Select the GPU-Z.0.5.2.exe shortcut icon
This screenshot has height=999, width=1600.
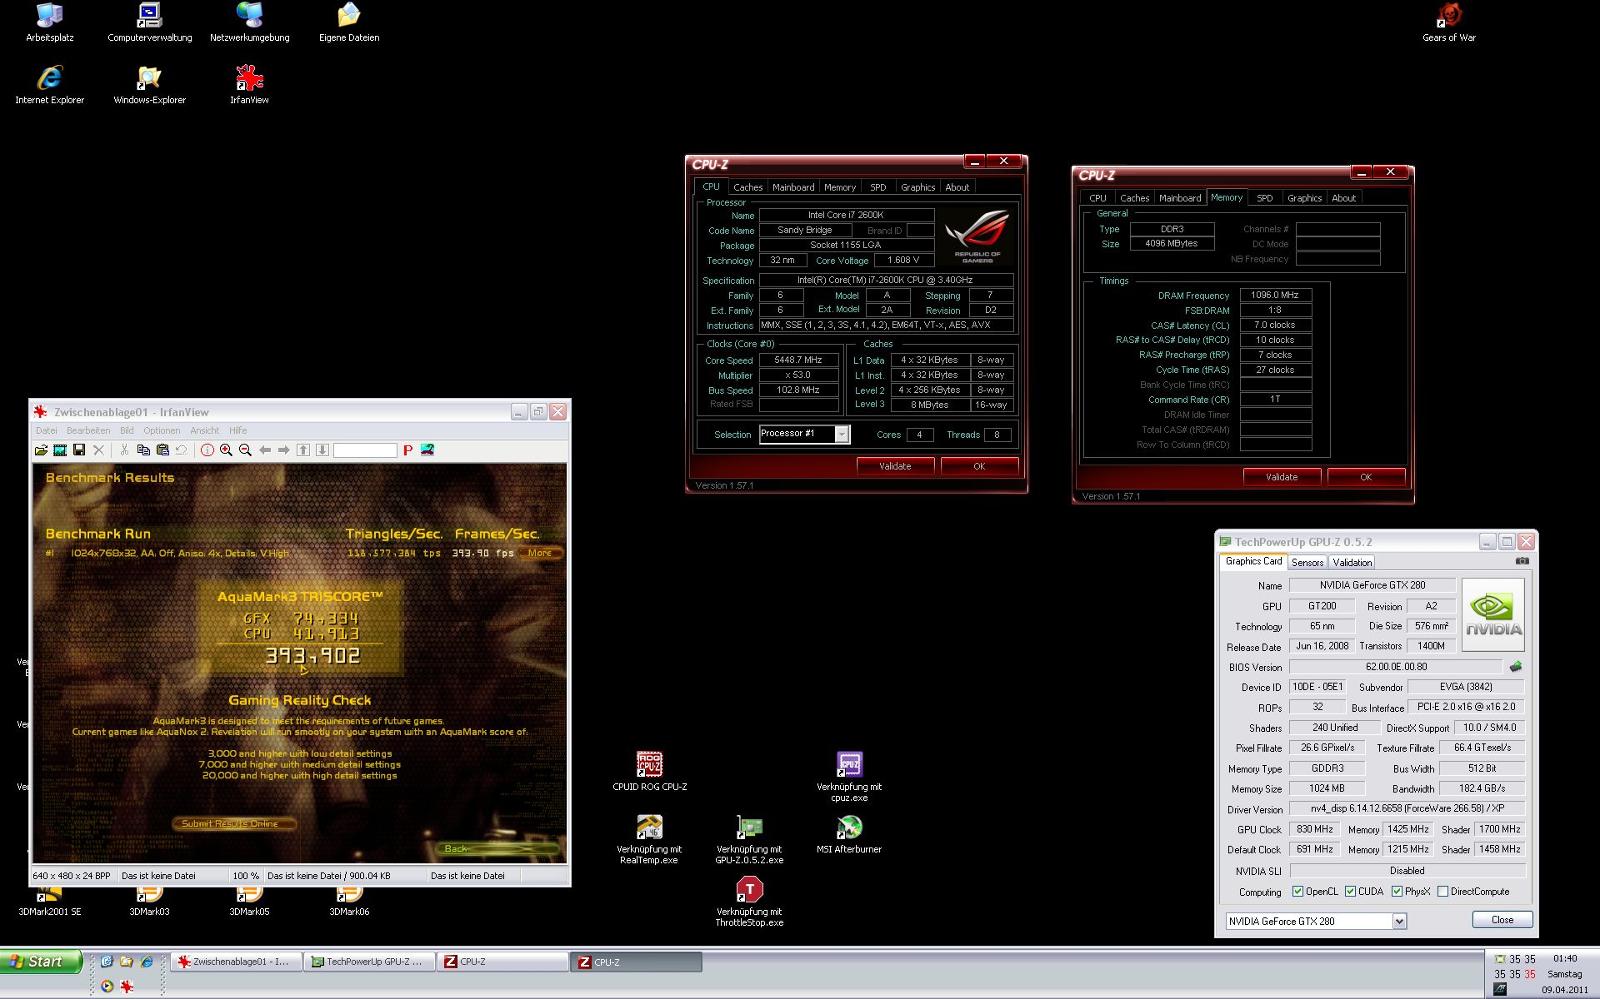[x=749, y=838]
